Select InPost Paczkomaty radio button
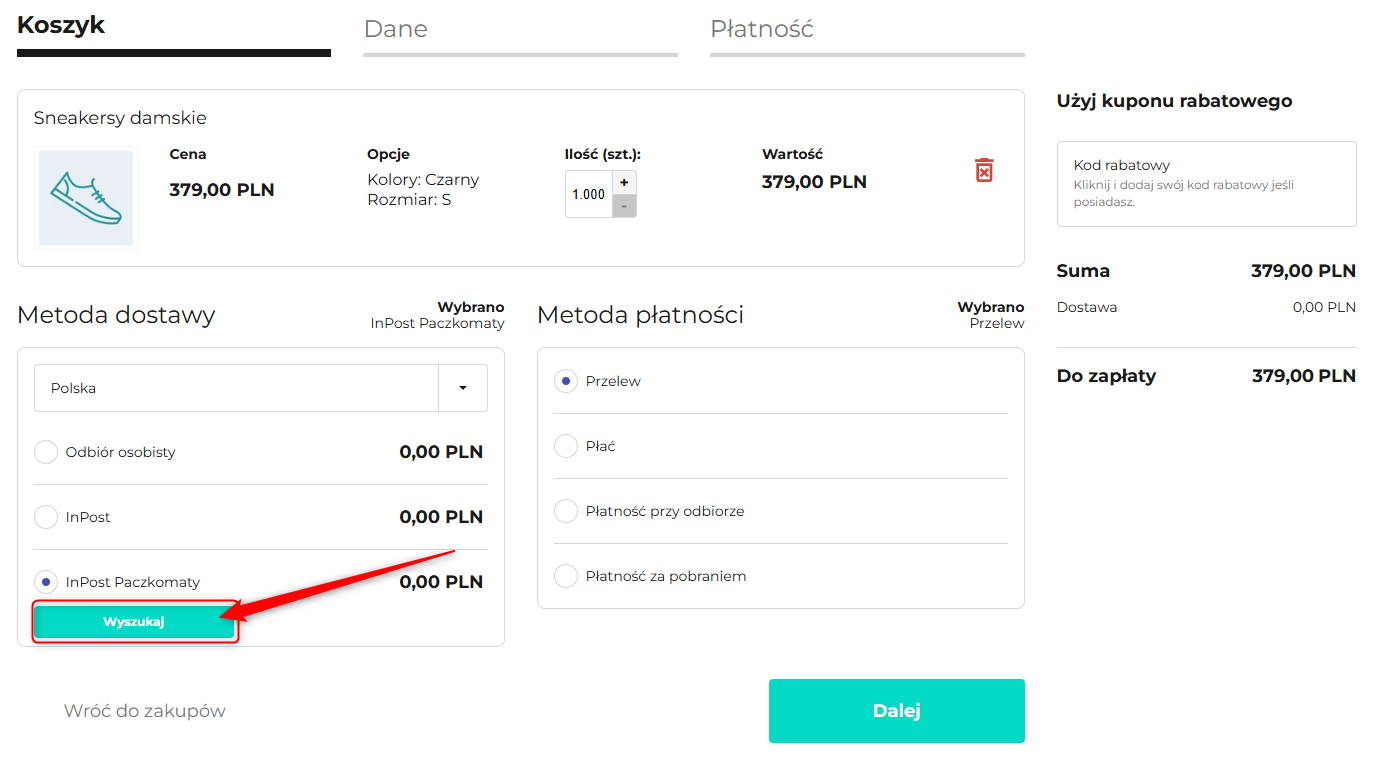The height and width of the screenshot is (763, 1386). tap(46, 582)
